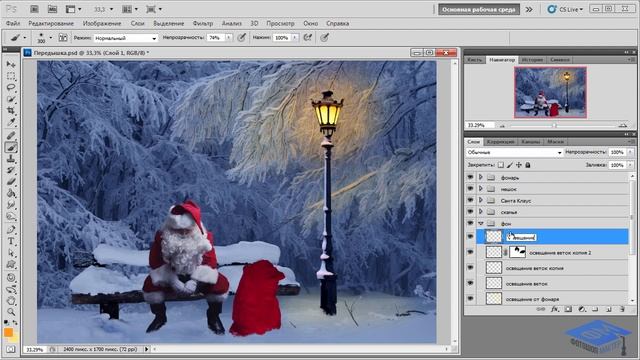Screen dimensions: 640x360
Task: Open the Редактирование menu
Action: tap(51, 23)
